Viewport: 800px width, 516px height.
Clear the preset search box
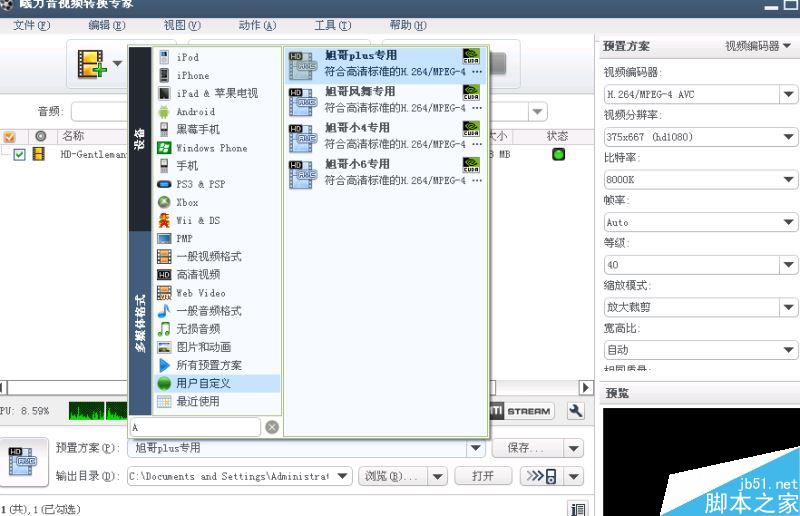click(x=272, y=427)
